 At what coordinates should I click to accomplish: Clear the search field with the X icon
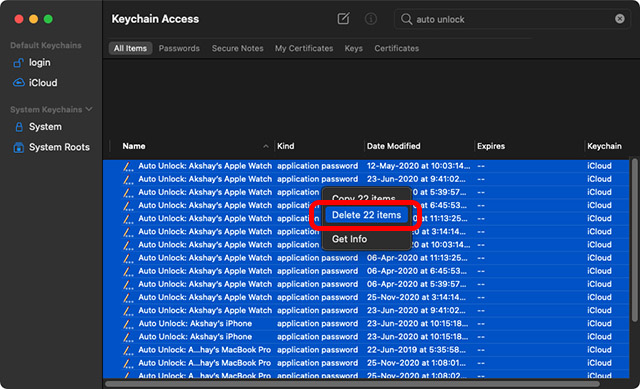click(620, 19)
